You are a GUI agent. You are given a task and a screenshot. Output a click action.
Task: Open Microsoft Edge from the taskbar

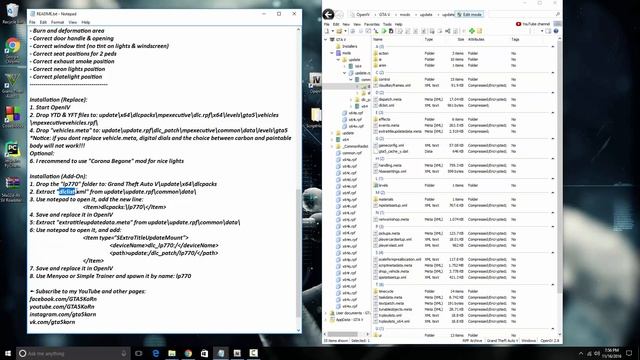point(156,353)
